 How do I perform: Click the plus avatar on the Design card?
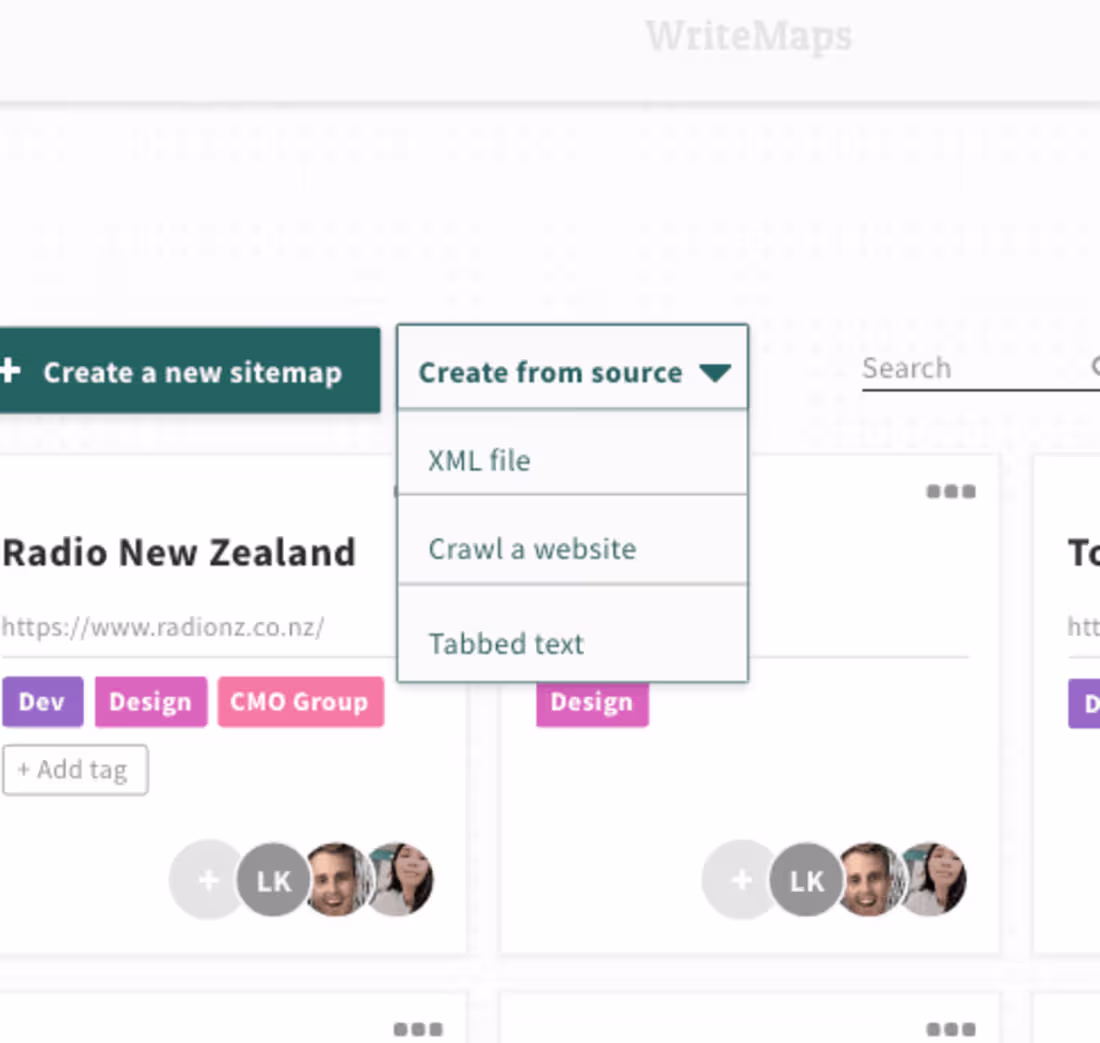[x=740, y=880]
